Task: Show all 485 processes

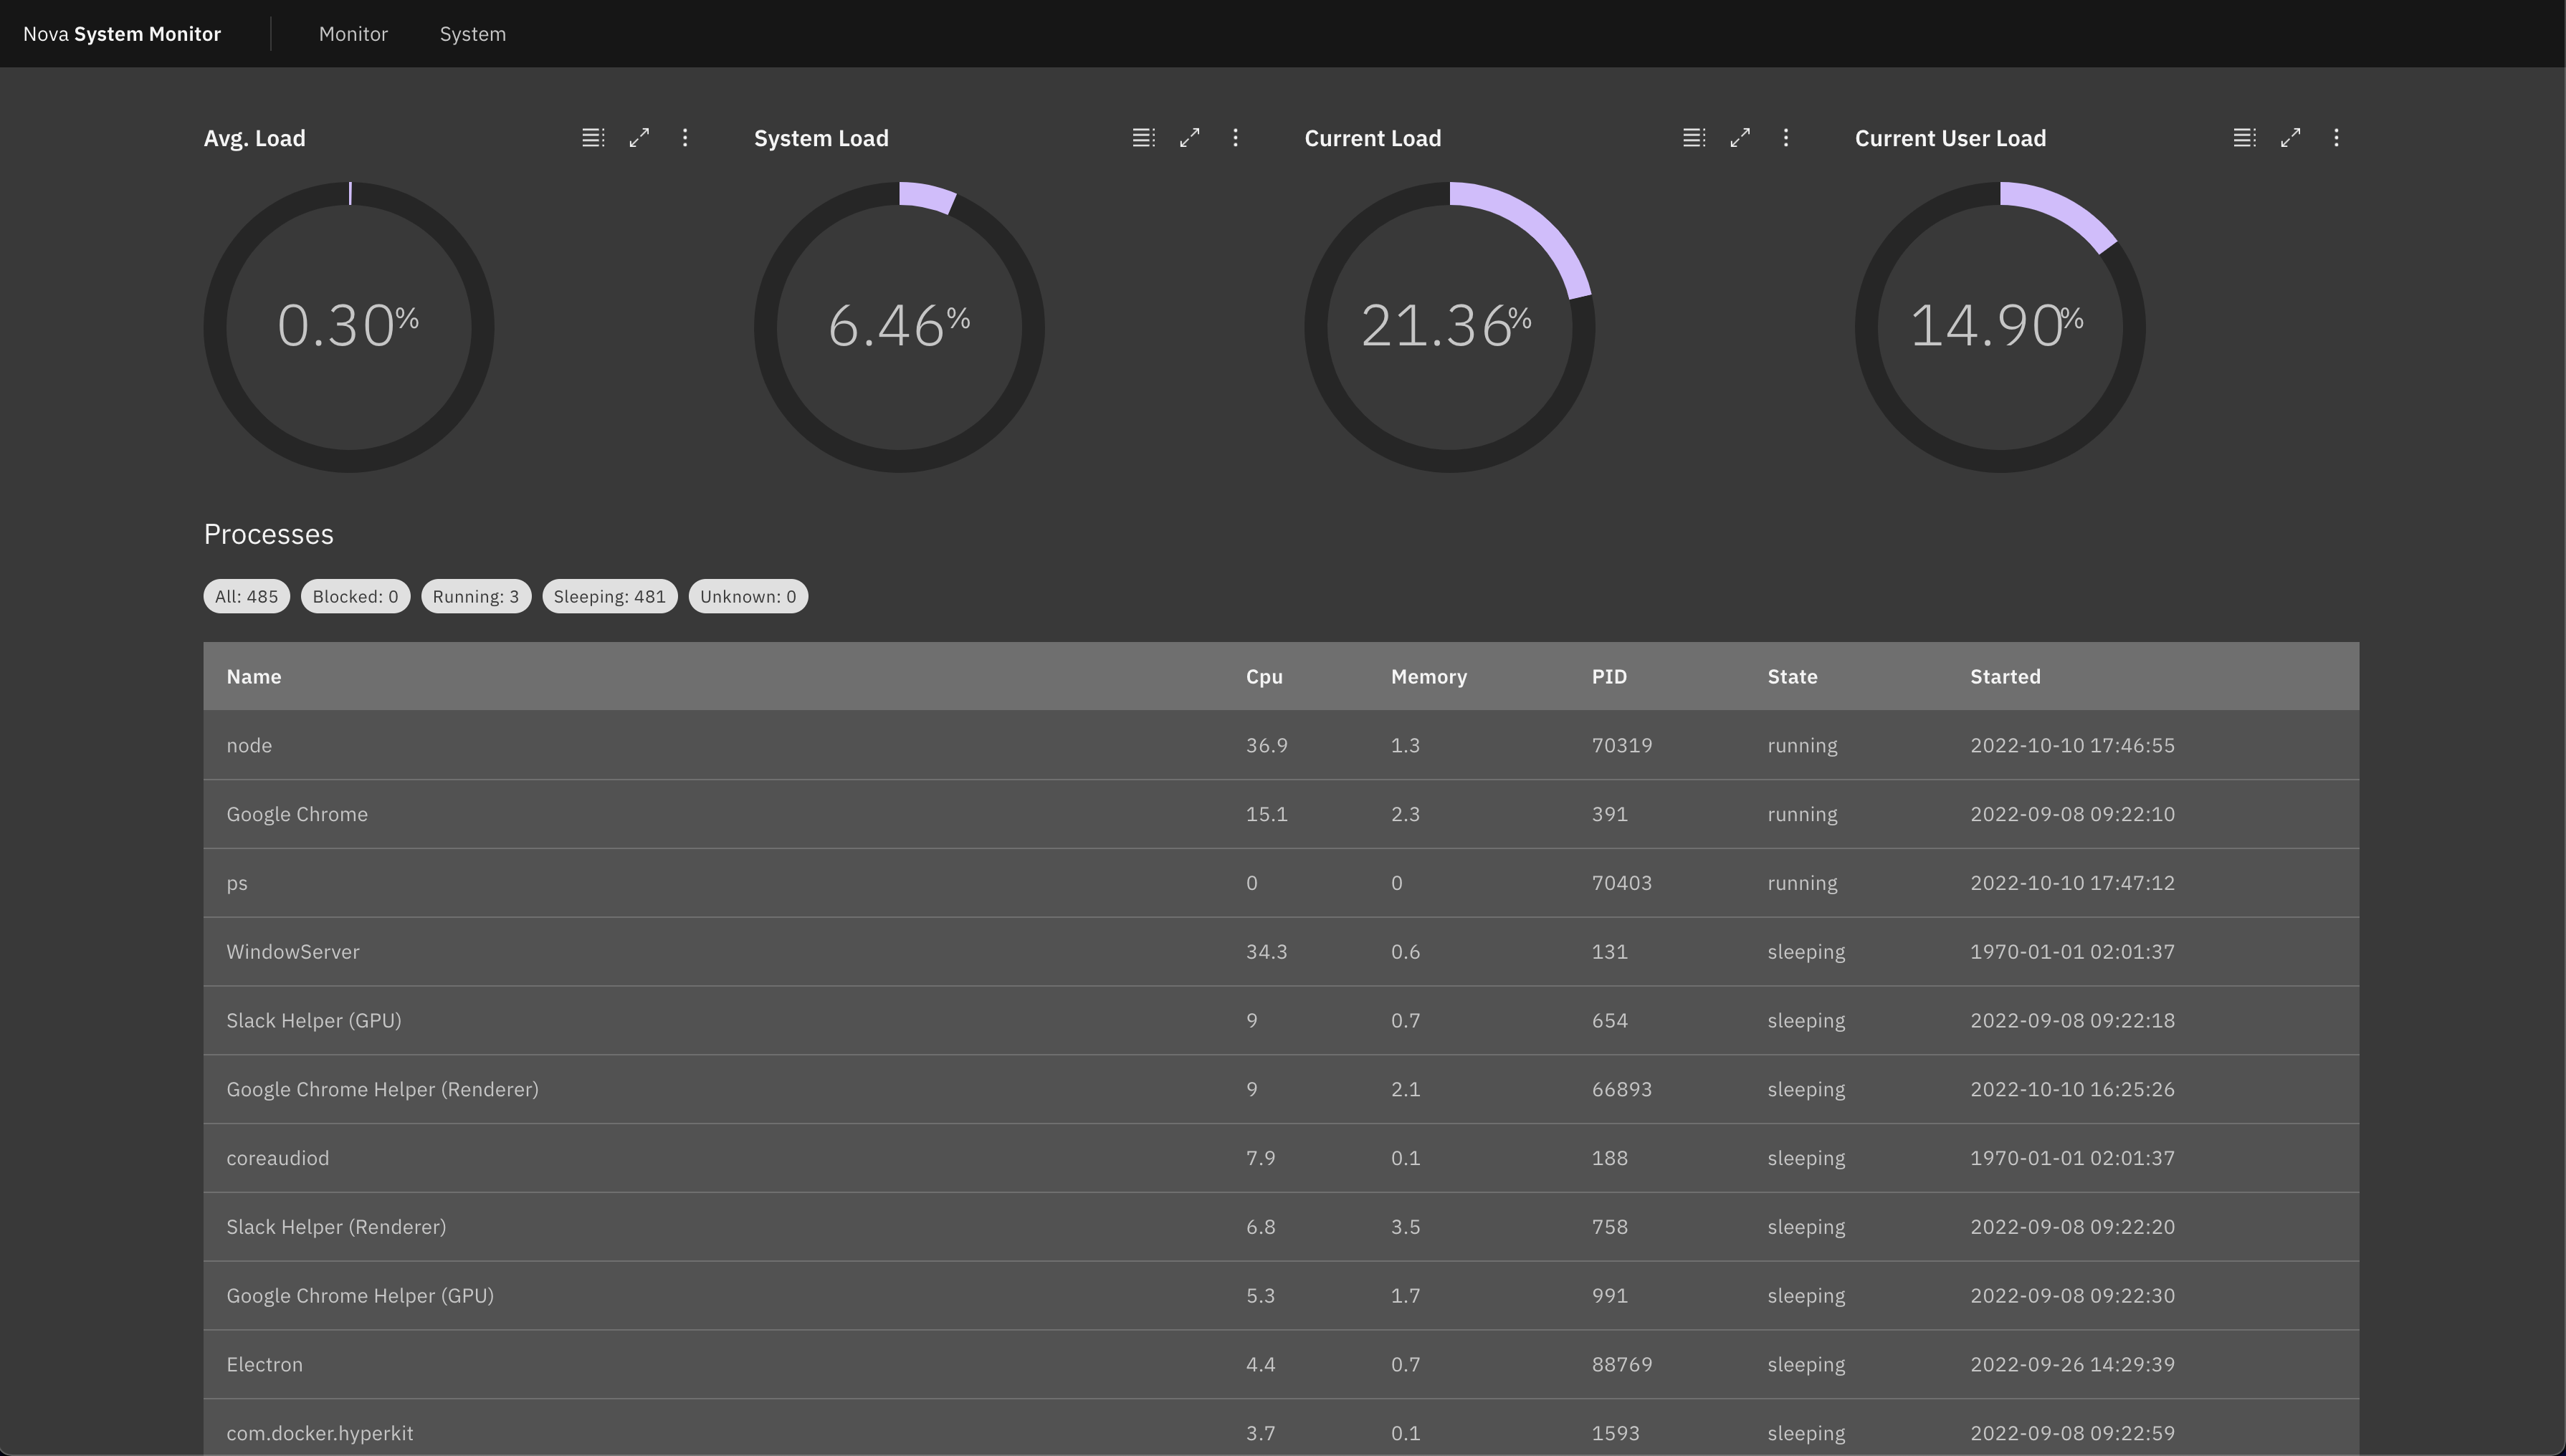Action: (x=246, y=596)
